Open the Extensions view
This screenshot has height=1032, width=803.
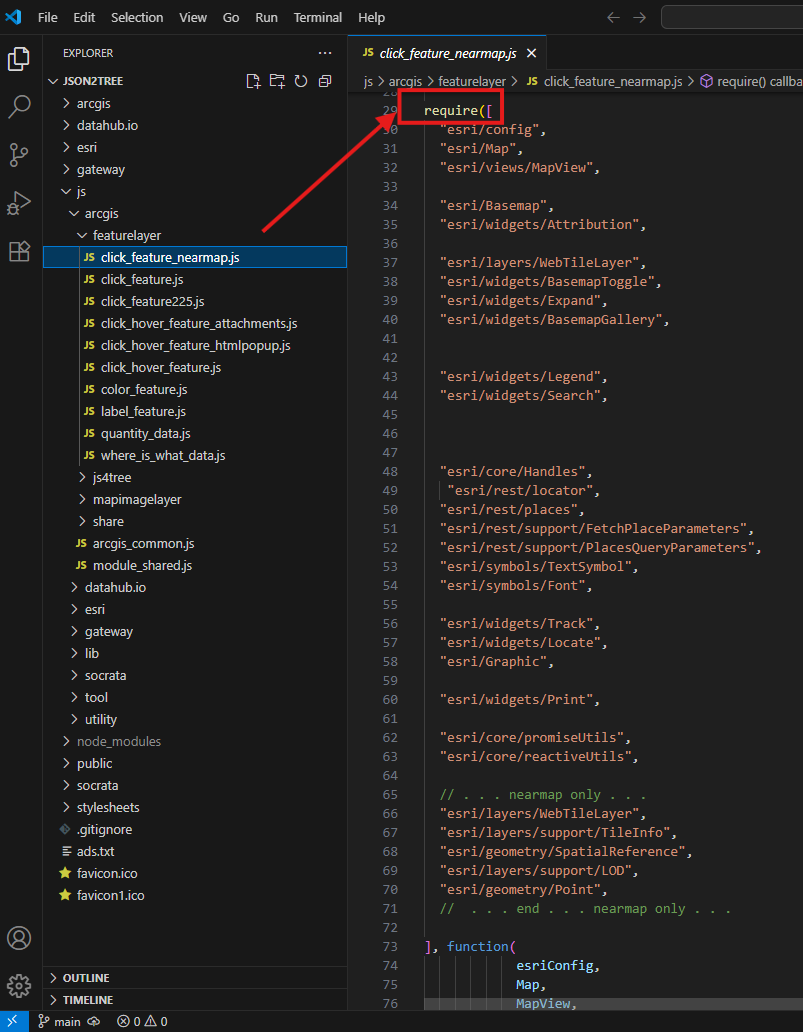click(x=18, y=251)
